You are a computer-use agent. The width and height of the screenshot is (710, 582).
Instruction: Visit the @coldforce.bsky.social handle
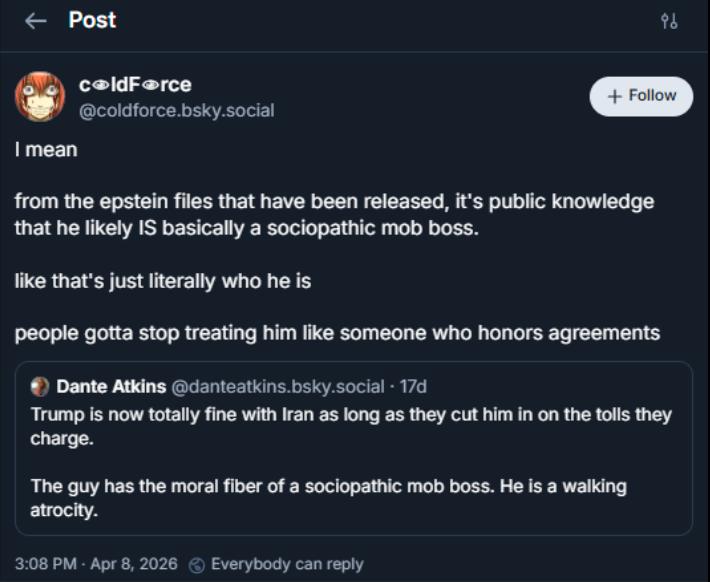(176, 110)
